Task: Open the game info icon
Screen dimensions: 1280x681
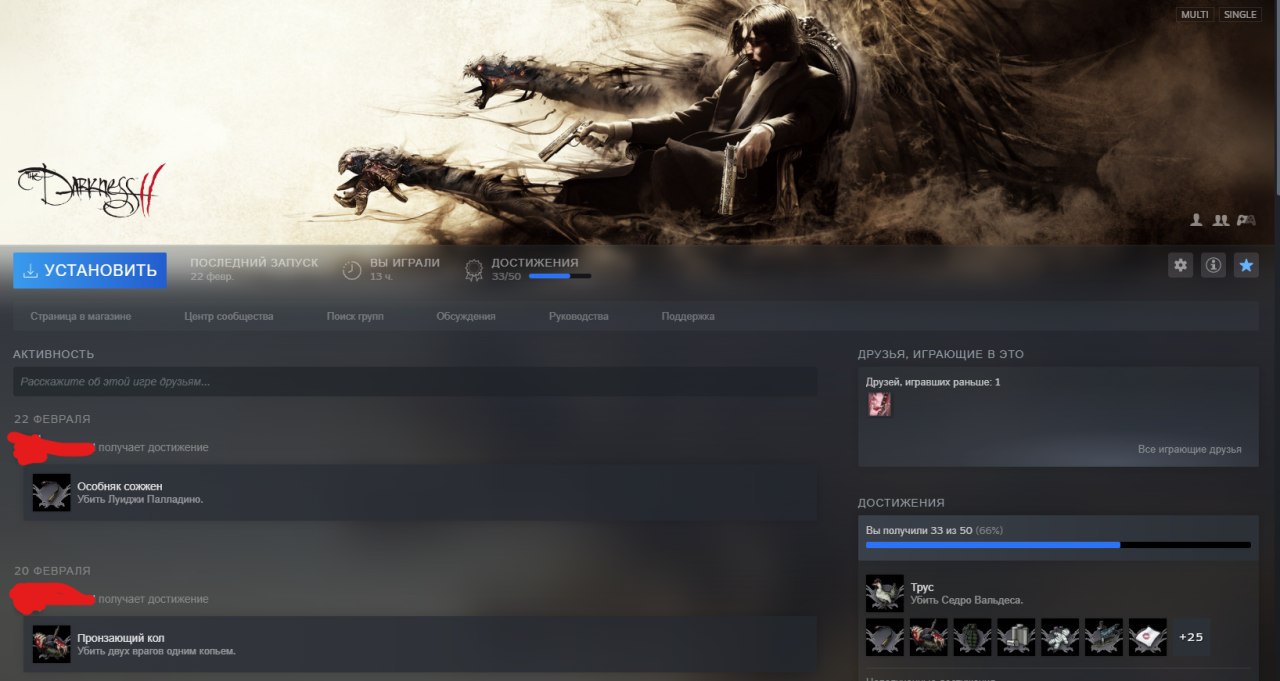Action: click(x=1213, y=265)
